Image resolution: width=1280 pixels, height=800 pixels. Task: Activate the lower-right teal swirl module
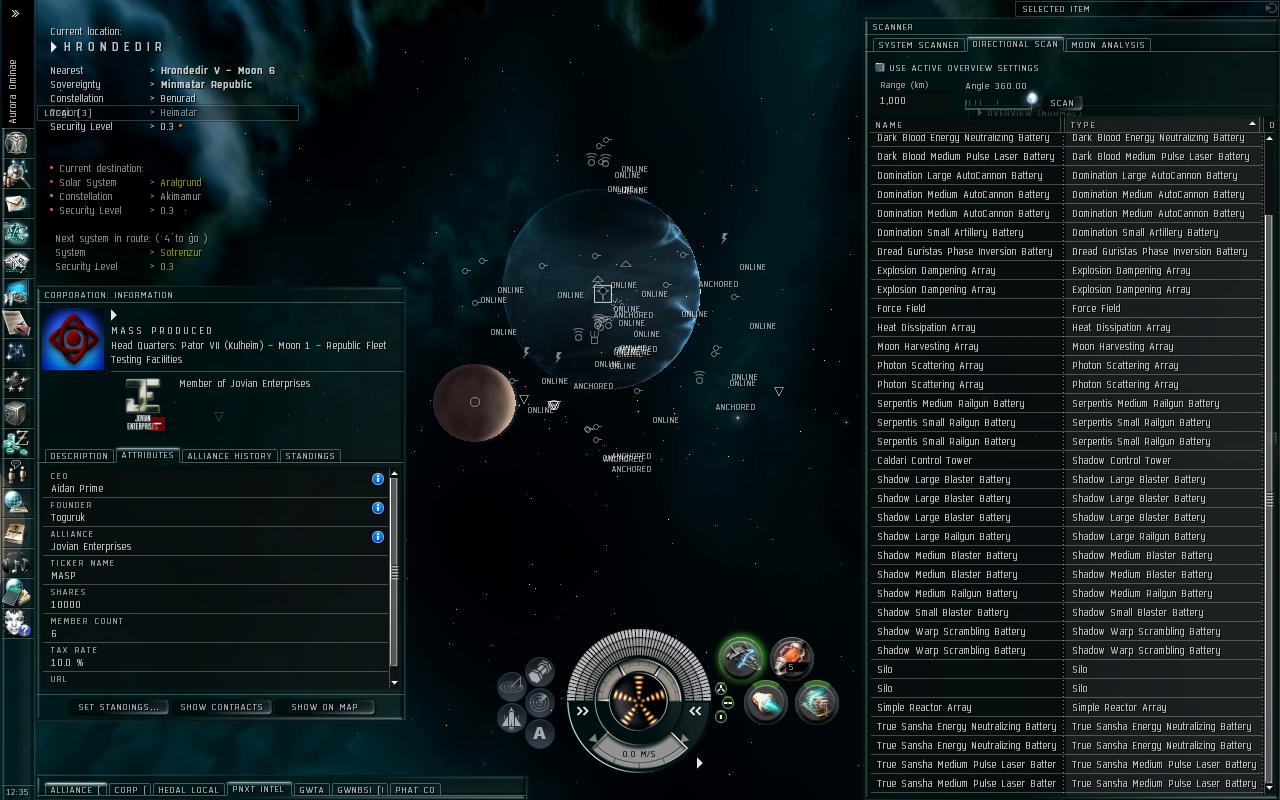pyautogui.click(x=816, y=702)
